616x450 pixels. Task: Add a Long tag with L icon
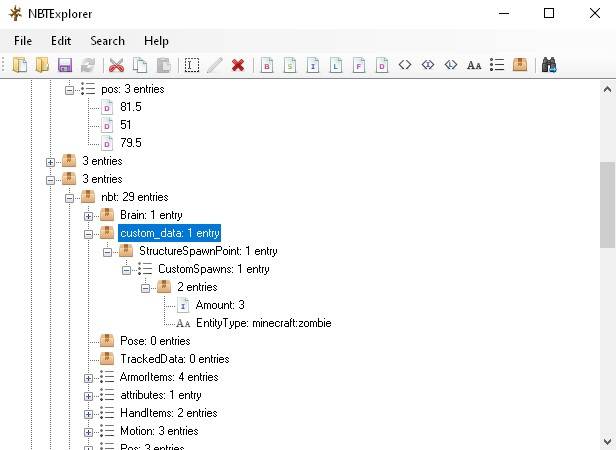(x=336, y=65)
